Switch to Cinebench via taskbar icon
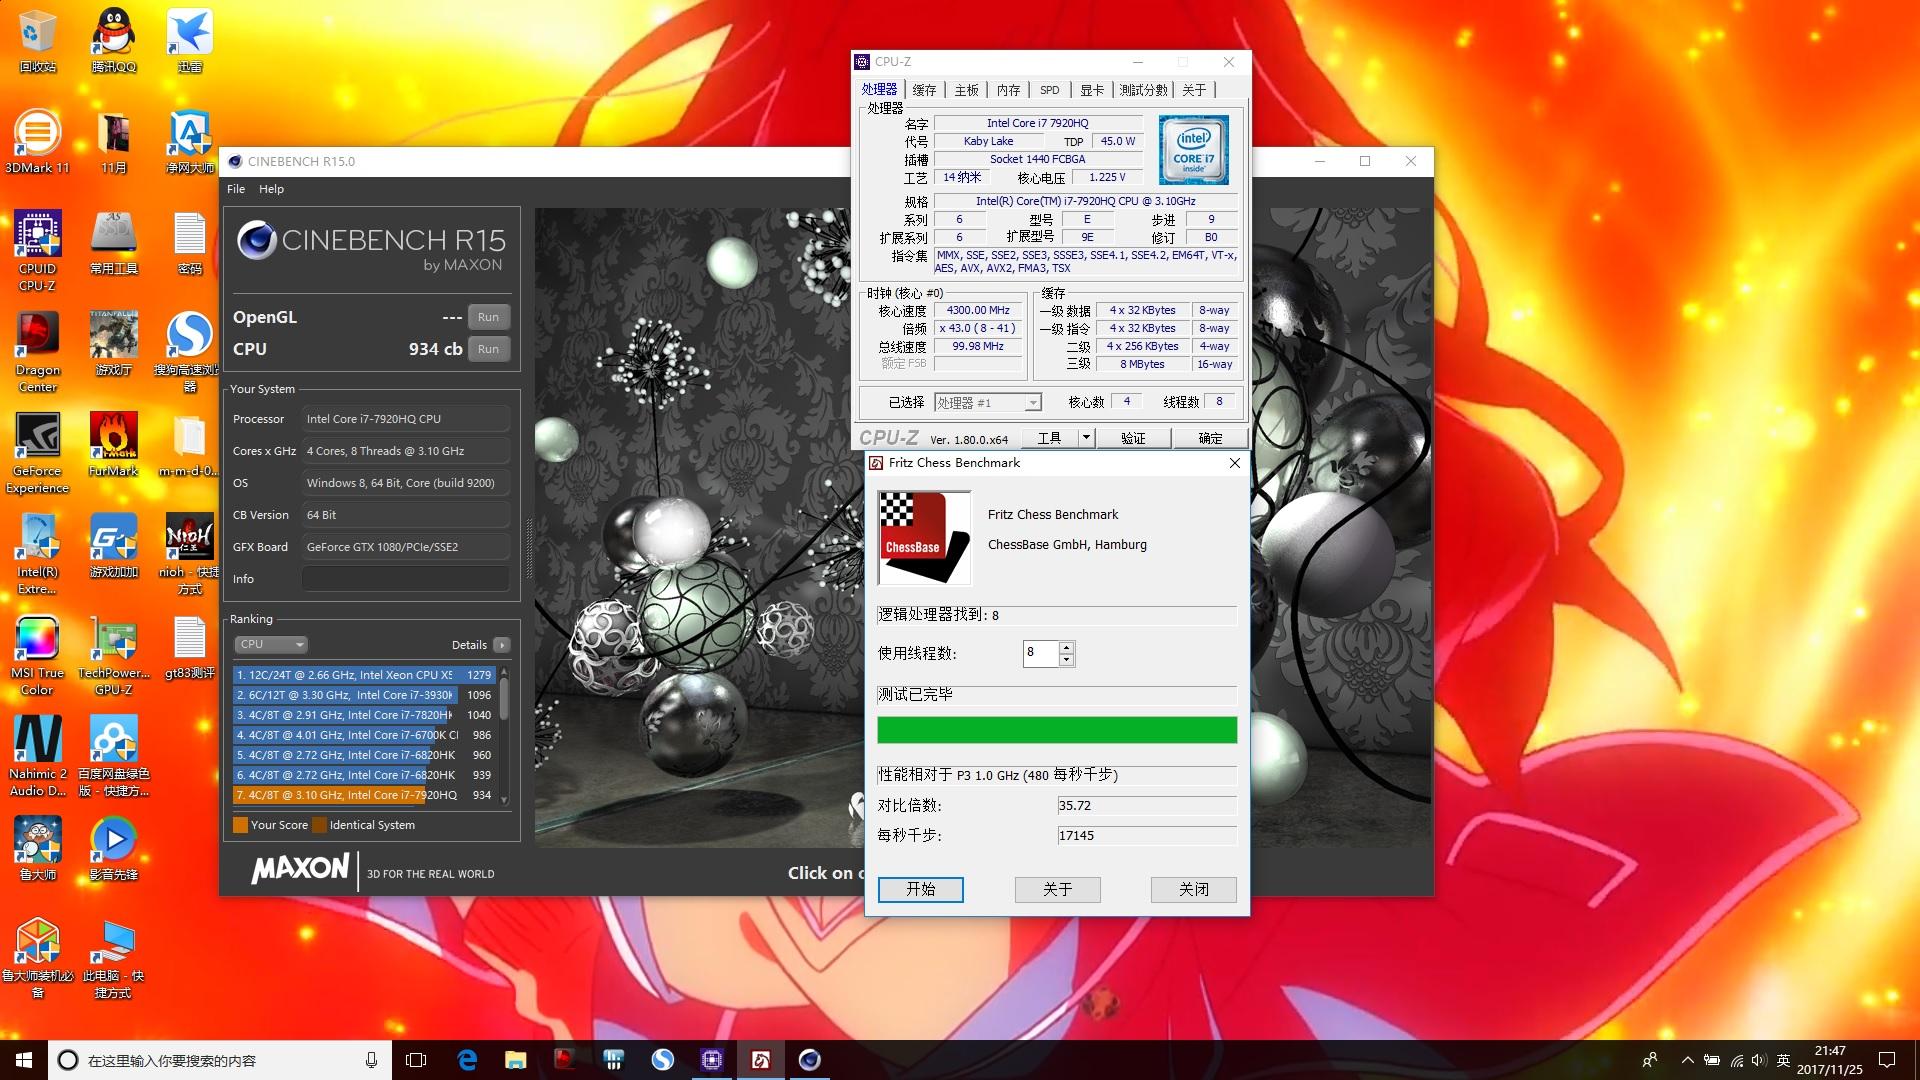The height and width of the screenshot is (1080, 1920). [810, 1060]
